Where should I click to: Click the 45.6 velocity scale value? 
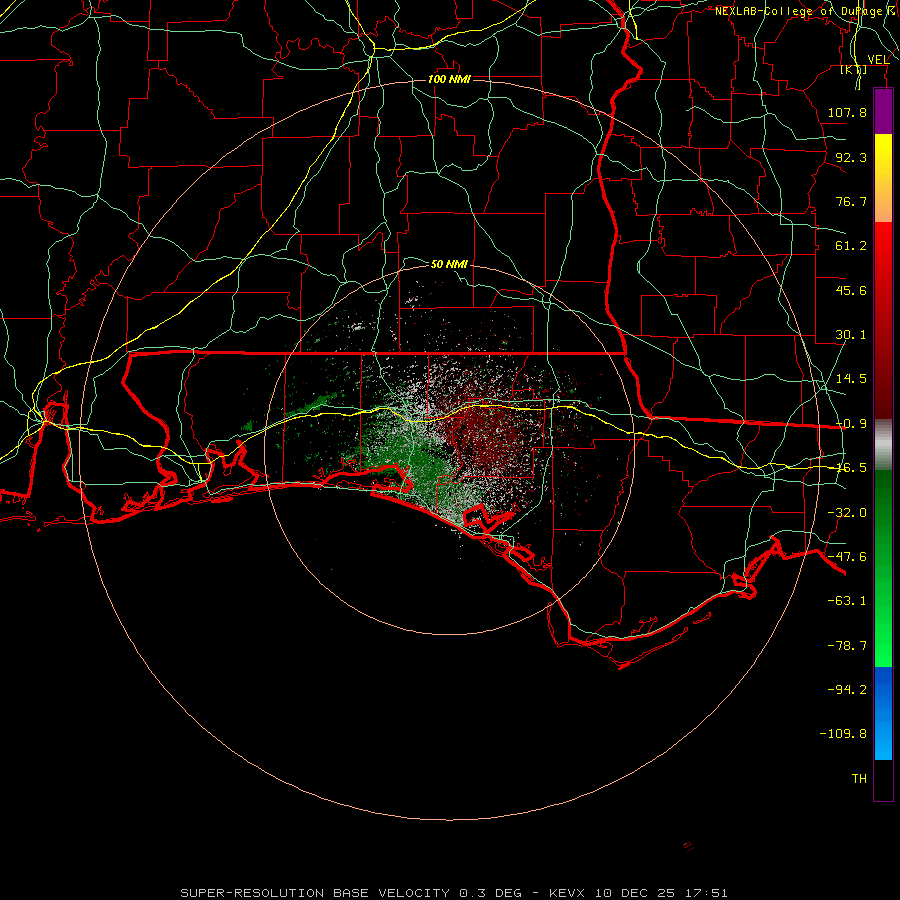pyautogui.click(x=851, y=290)
